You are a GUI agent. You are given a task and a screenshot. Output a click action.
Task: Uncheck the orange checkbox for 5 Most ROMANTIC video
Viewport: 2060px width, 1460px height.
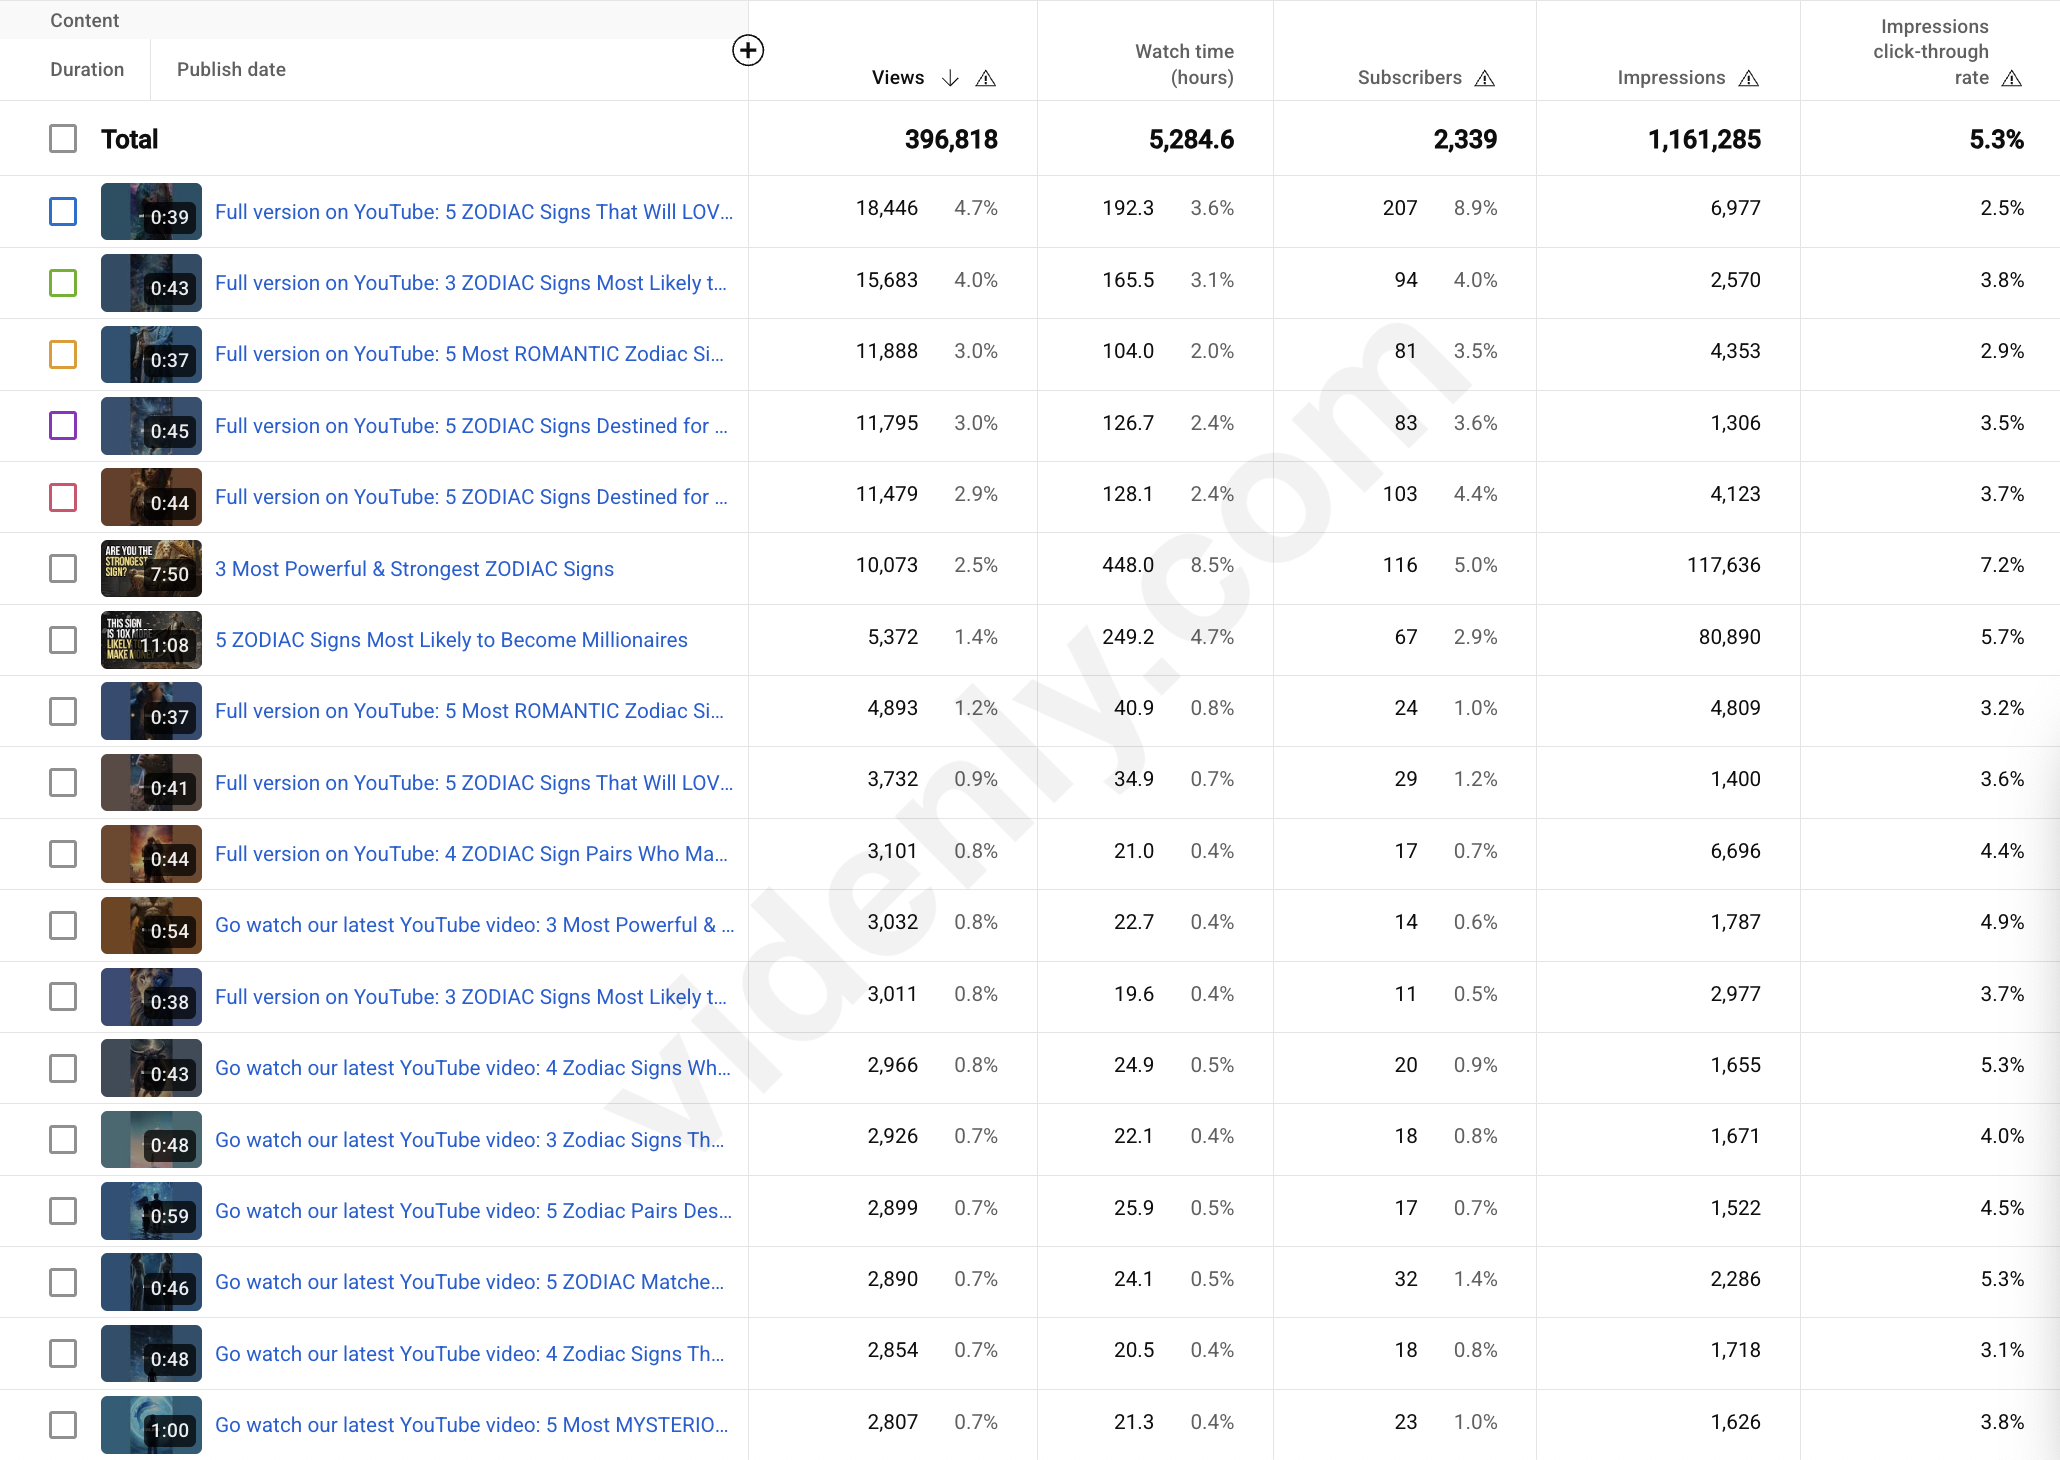tap(63, 354)
